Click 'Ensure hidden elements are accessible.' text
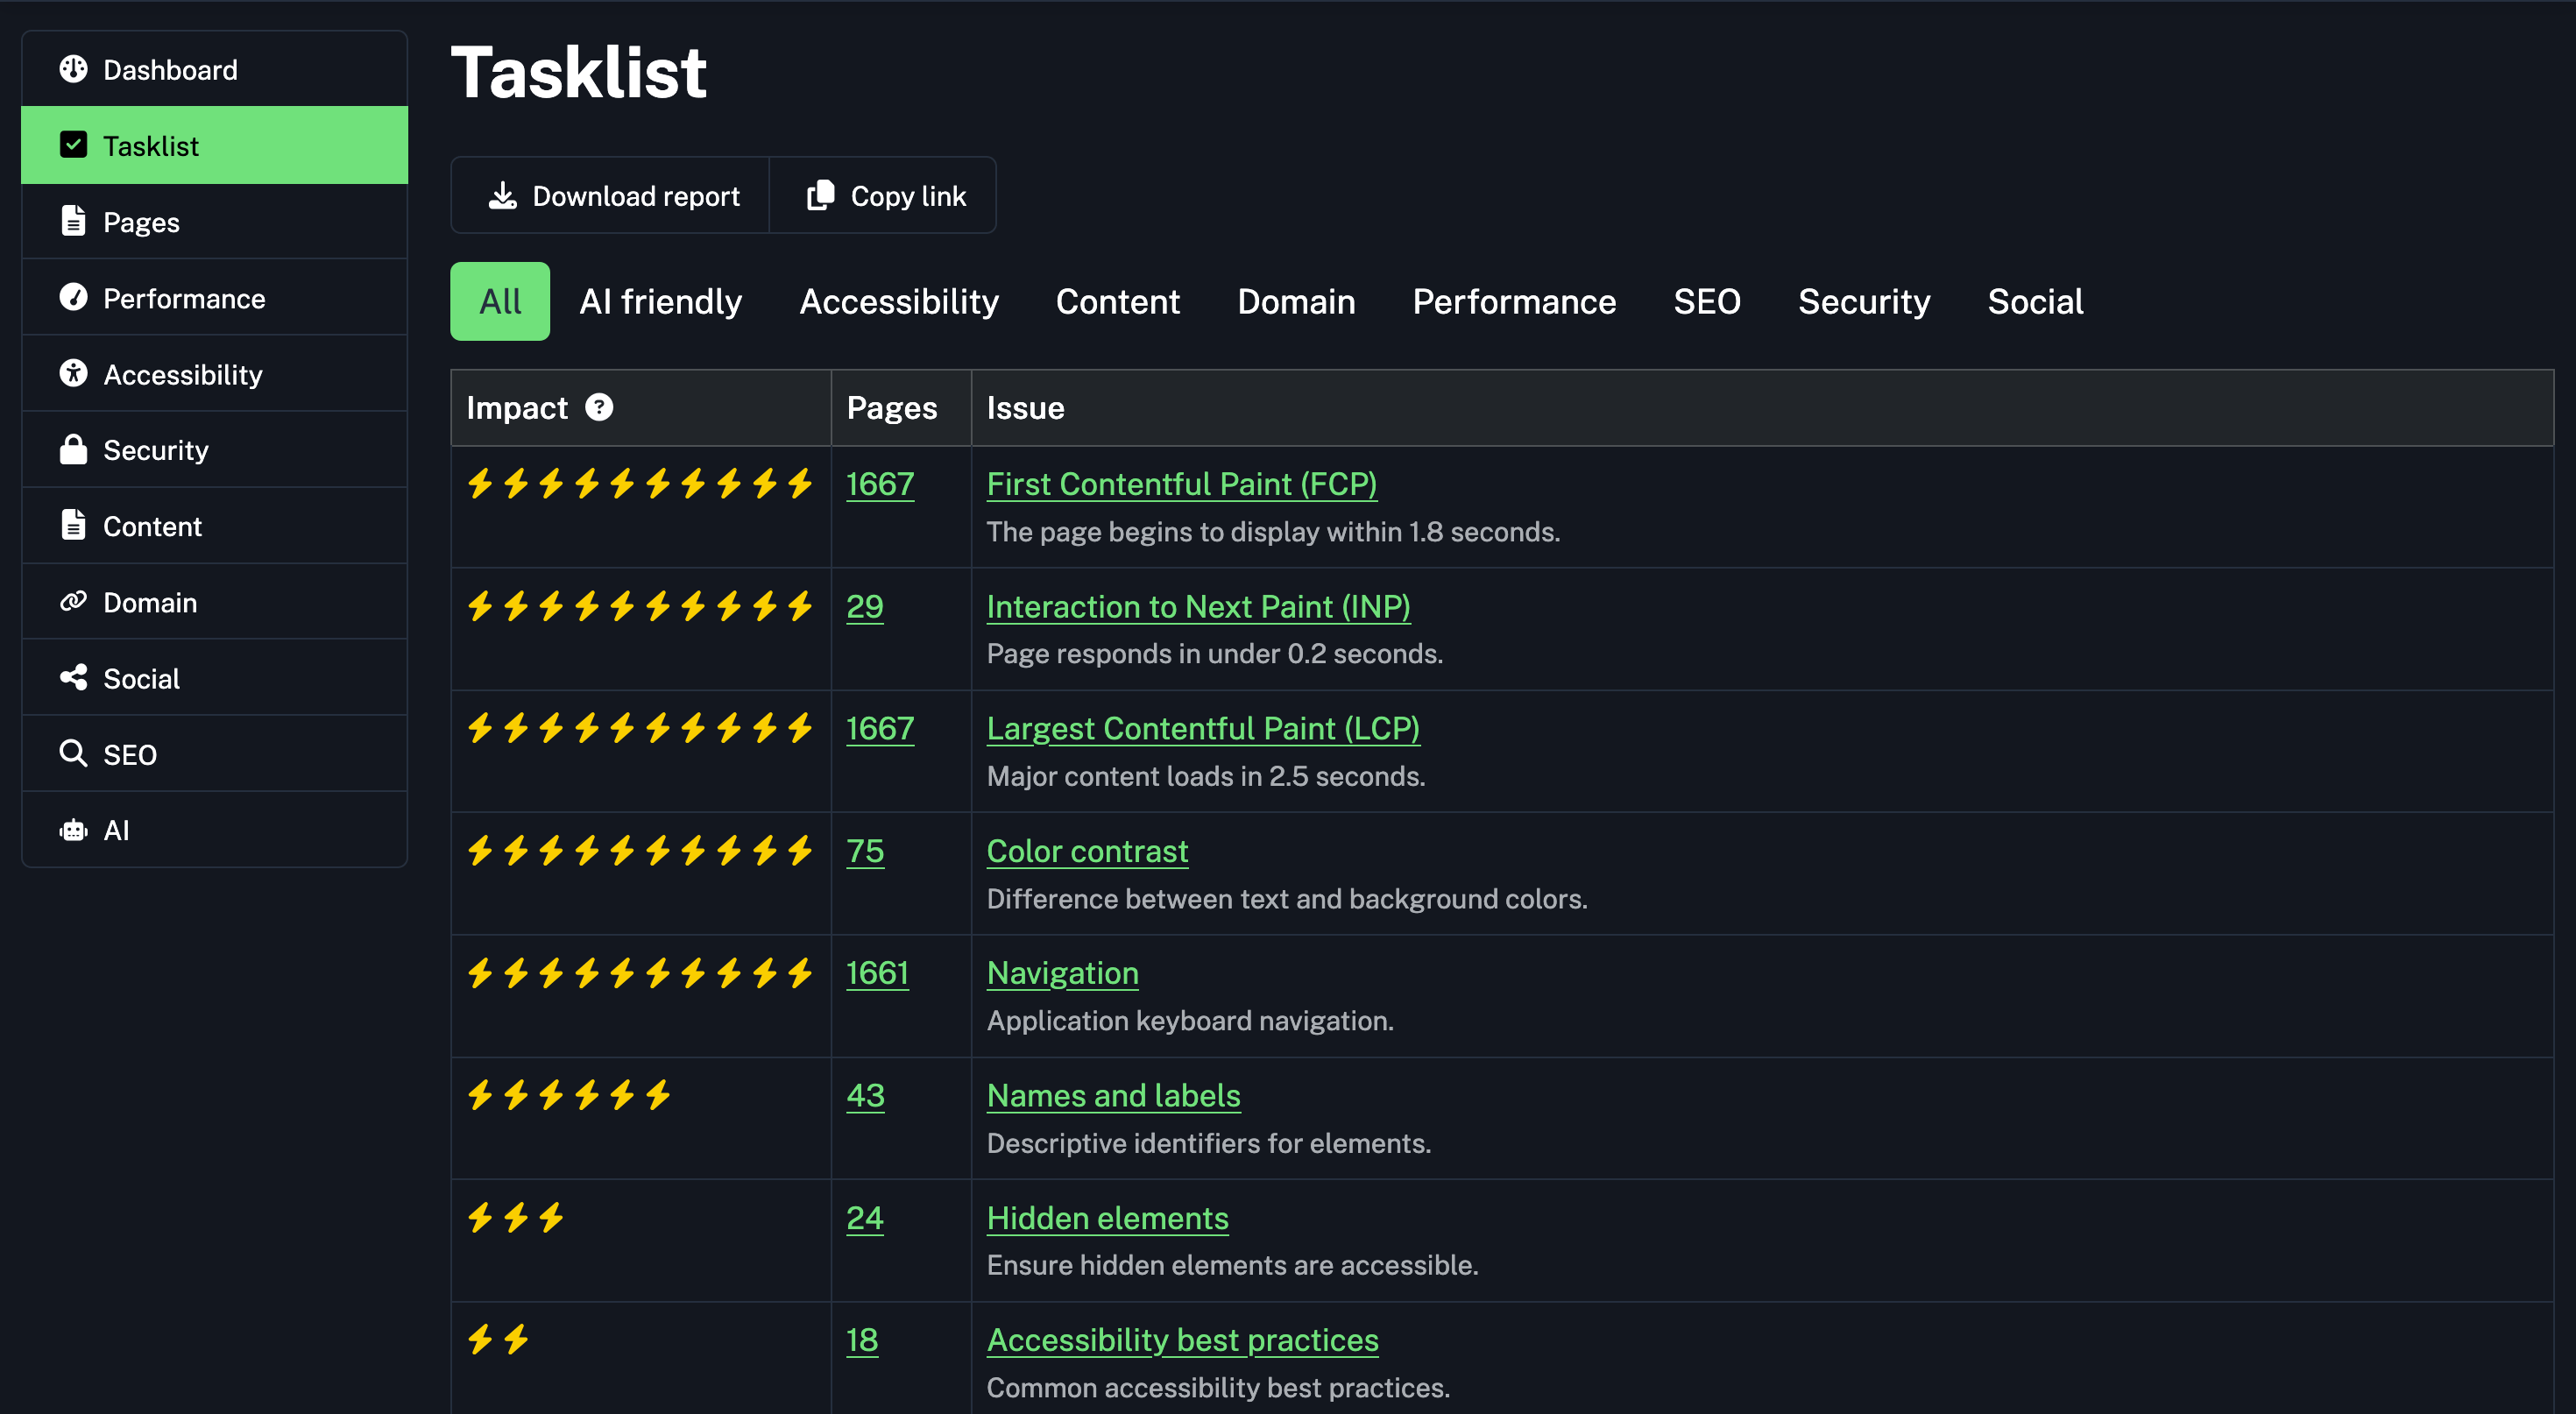The width and height of the screenshot is (2576, 1414). 1232,1265
